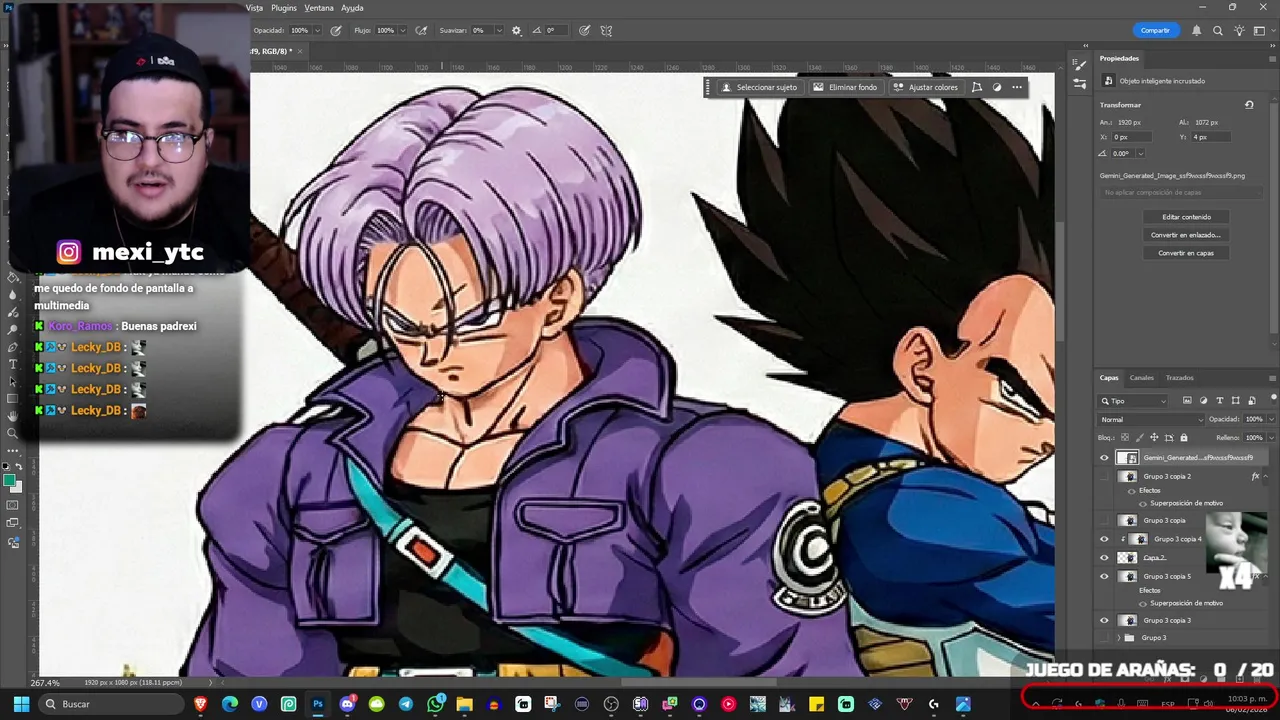
Task: Open the Ventana menu
Action: tap(319, 8)
